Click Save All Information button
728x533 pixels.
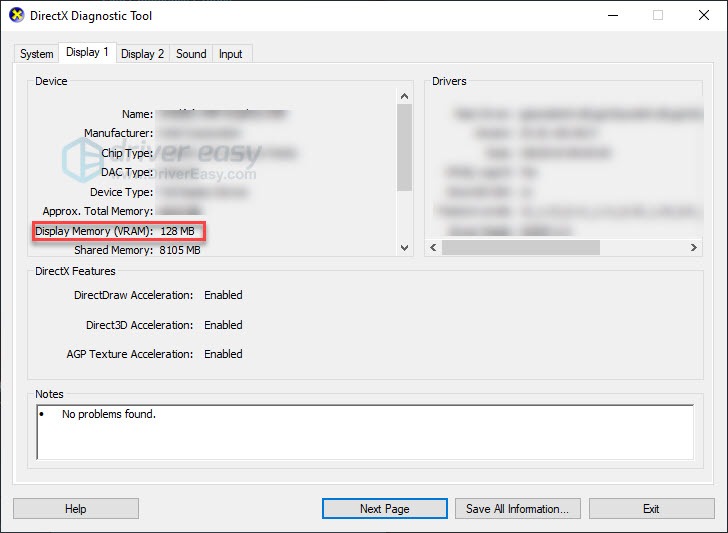(x=517, y=509)
